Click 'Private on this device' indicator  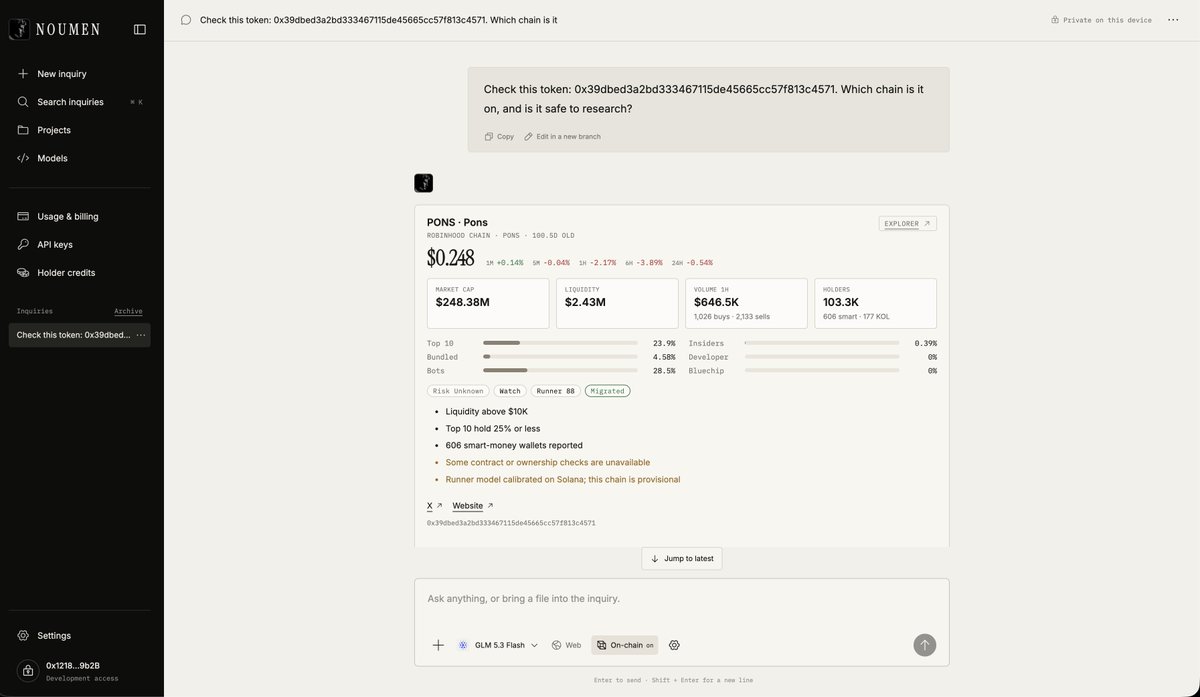point(1101,20)
